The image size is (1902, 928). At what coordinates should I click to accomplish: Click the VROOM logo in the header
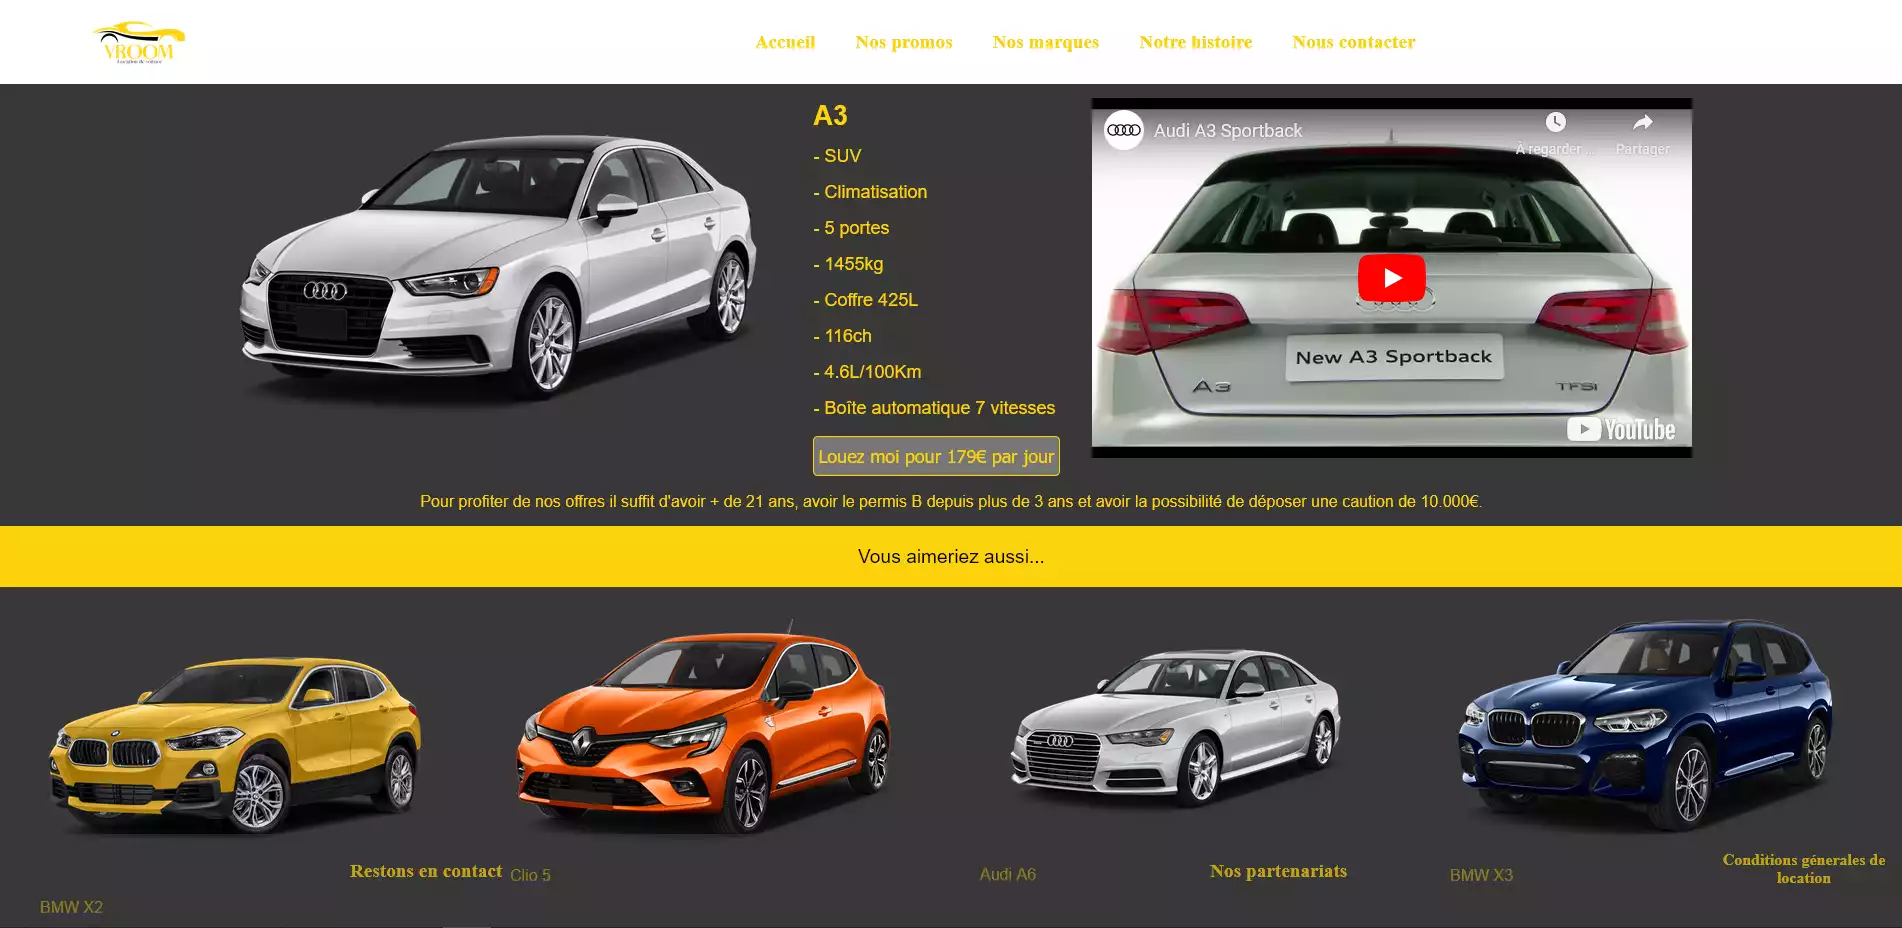pos(139,42)
